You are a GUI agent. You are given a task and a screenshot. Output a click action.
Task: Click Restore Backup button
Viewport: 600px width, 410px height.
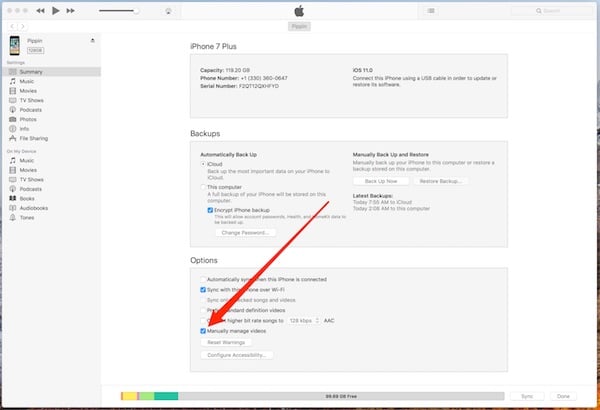[440, 181]
